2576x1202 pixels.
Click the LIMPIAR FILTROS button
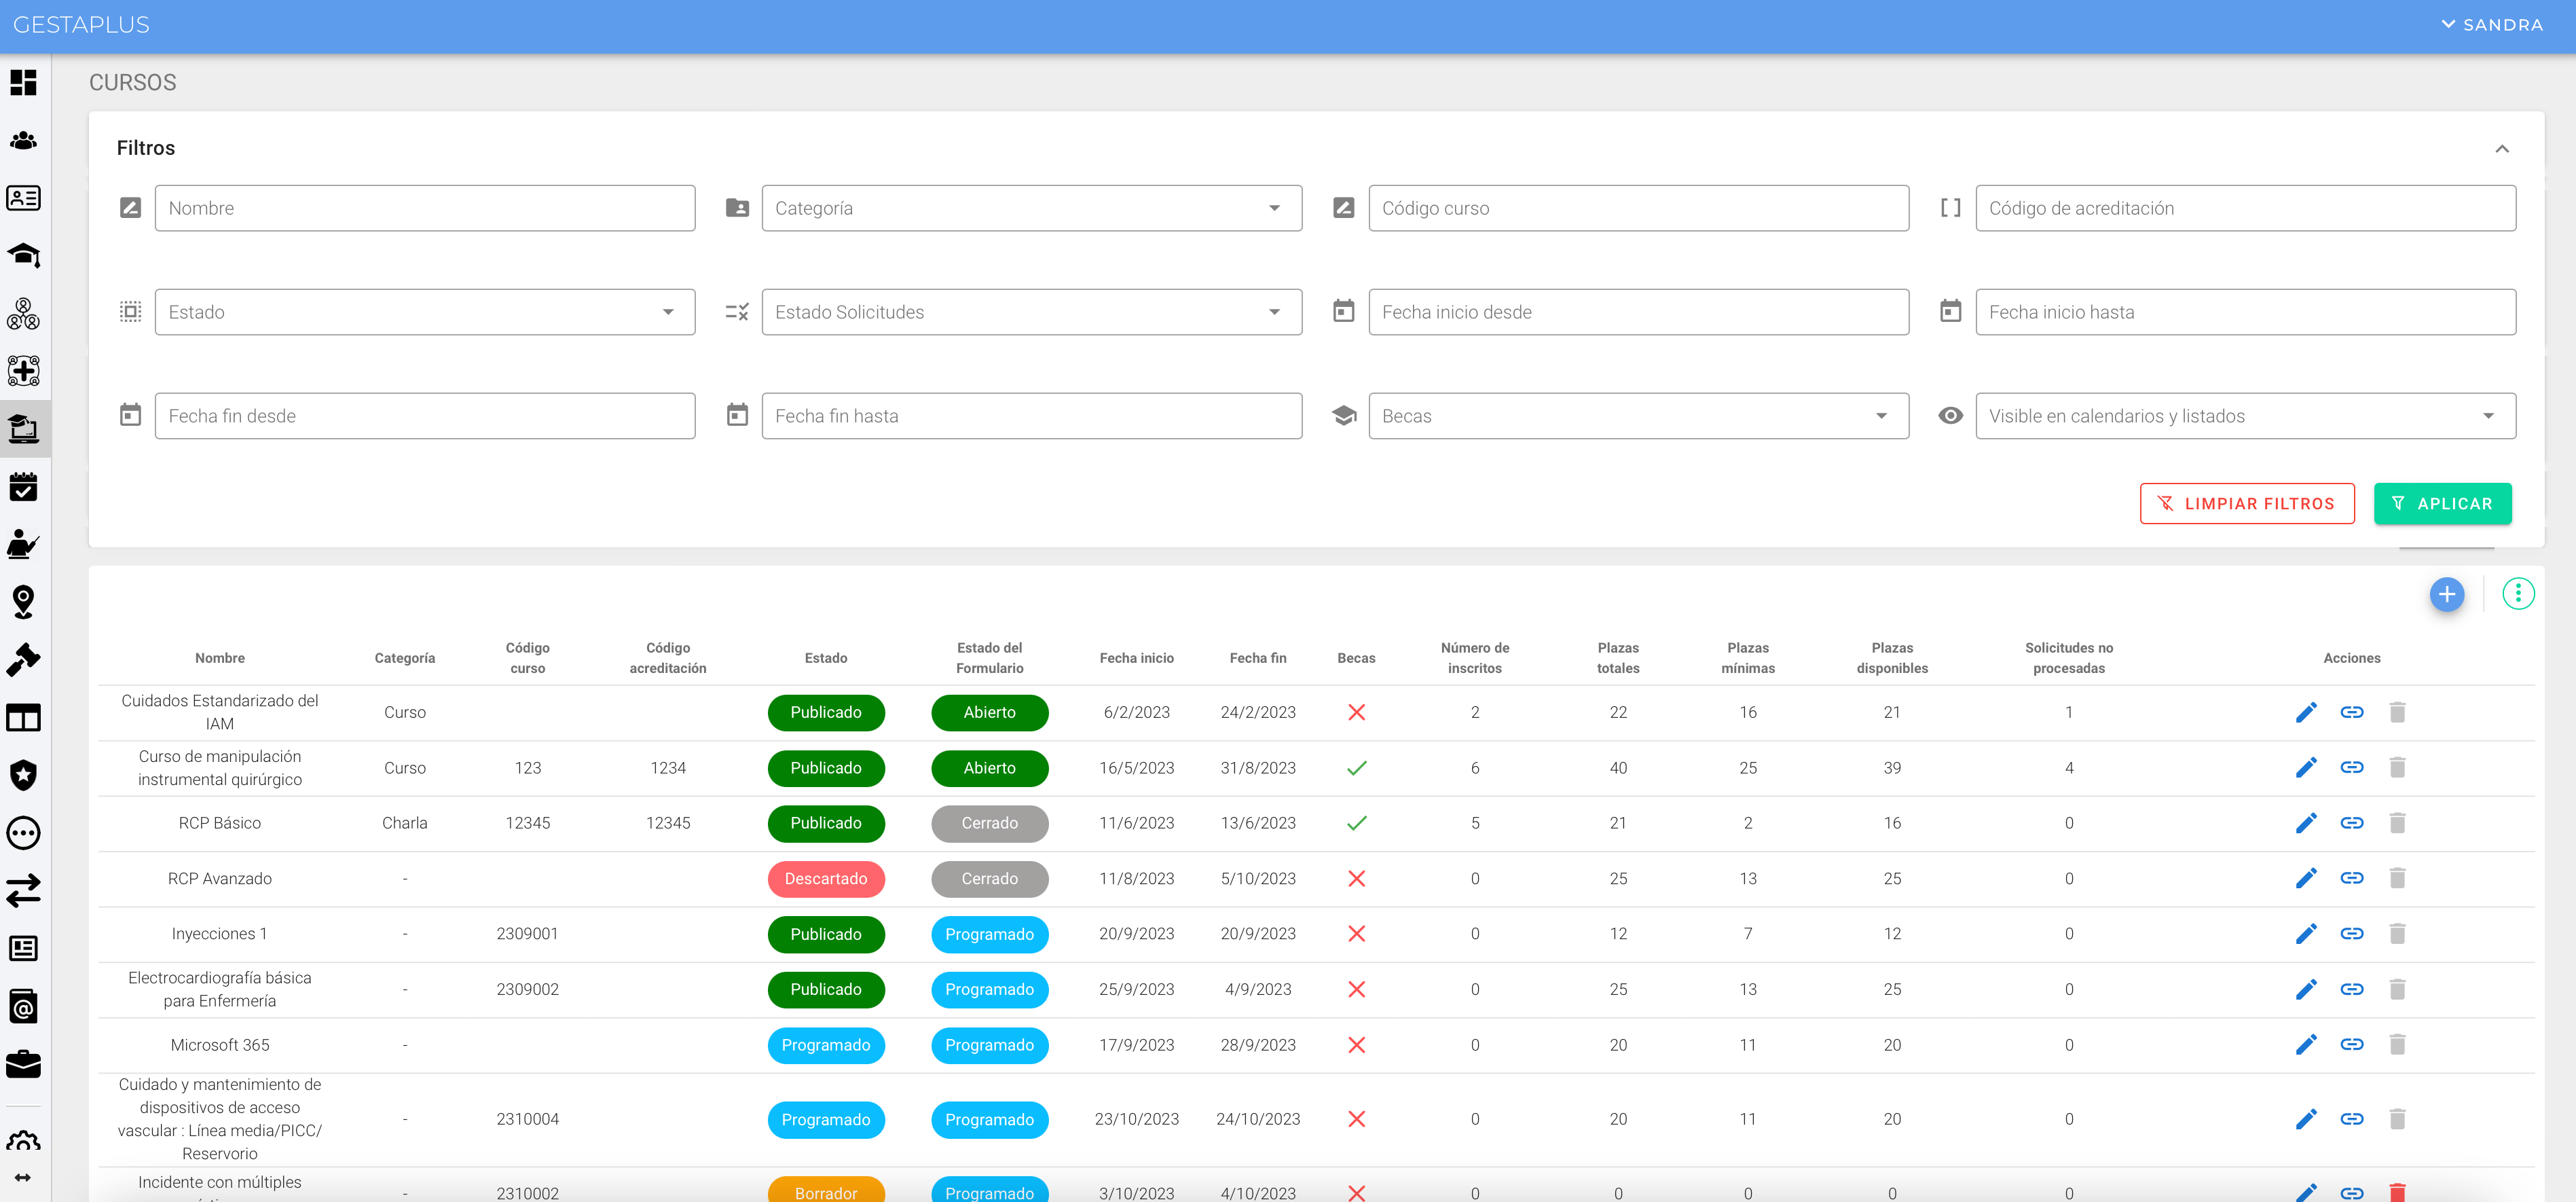tap(2246, 504)
